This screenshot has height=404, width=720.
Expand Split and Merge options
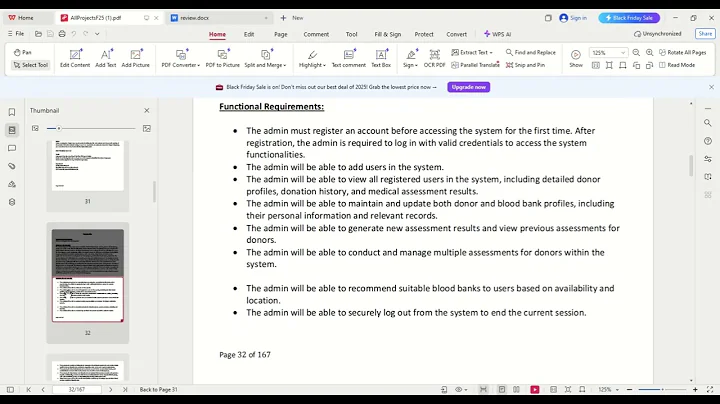click(x=265, y=58)
